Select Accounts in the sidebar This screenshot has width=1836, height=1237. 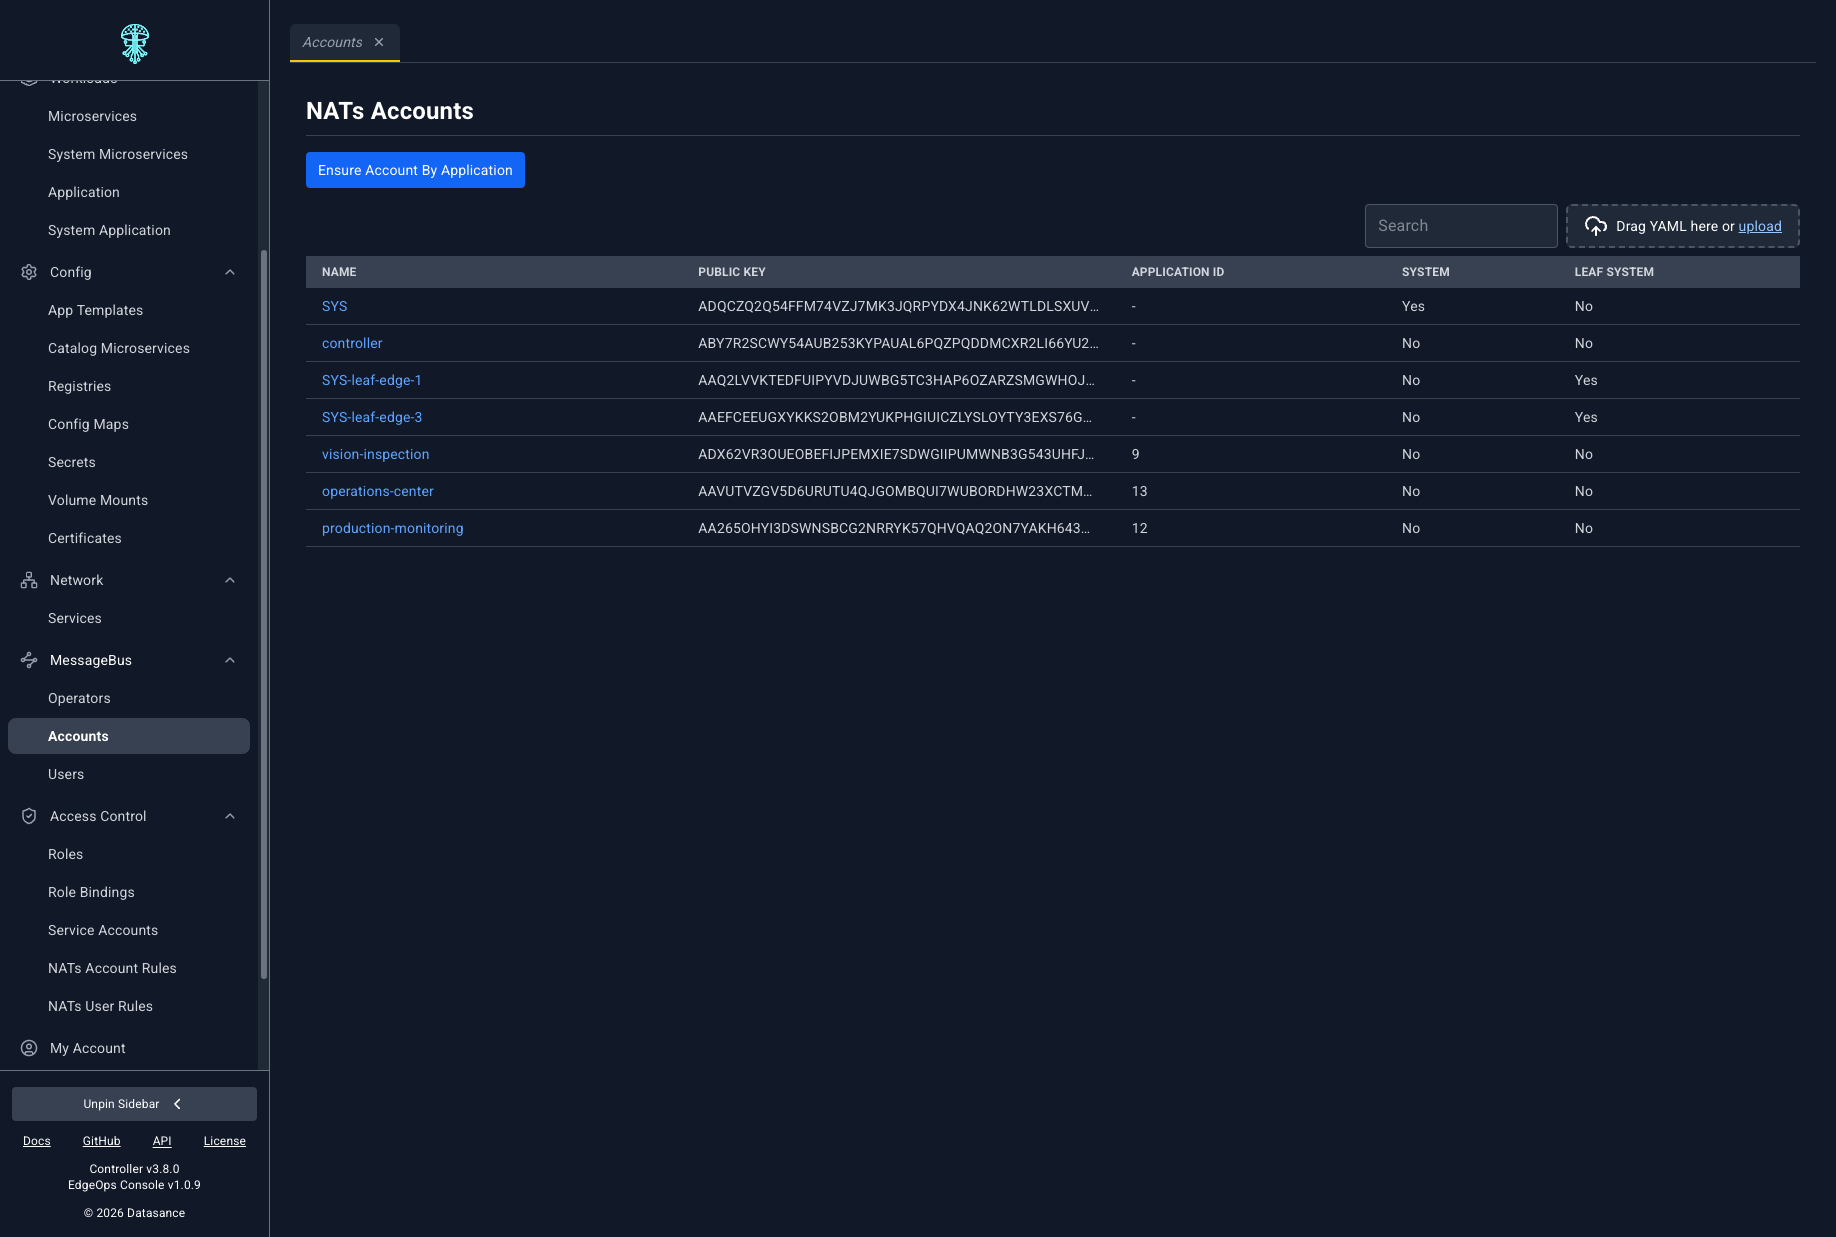[x=129, y=736]
